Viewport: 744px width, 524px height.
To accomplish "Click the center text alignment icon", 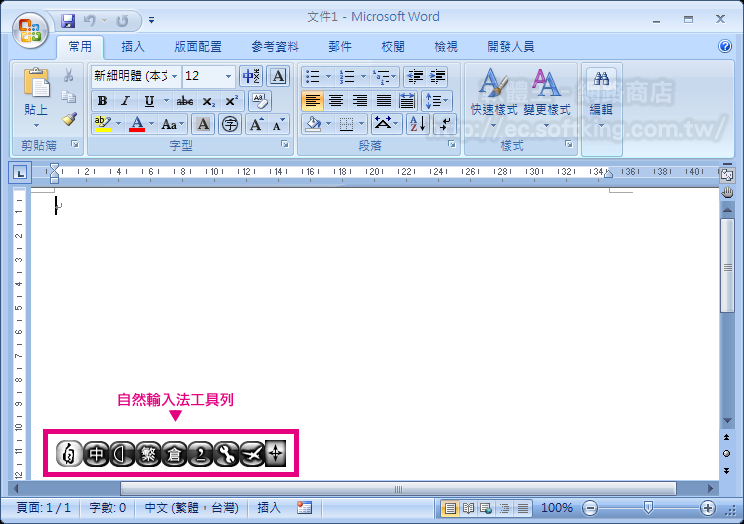I will [336, 101].
